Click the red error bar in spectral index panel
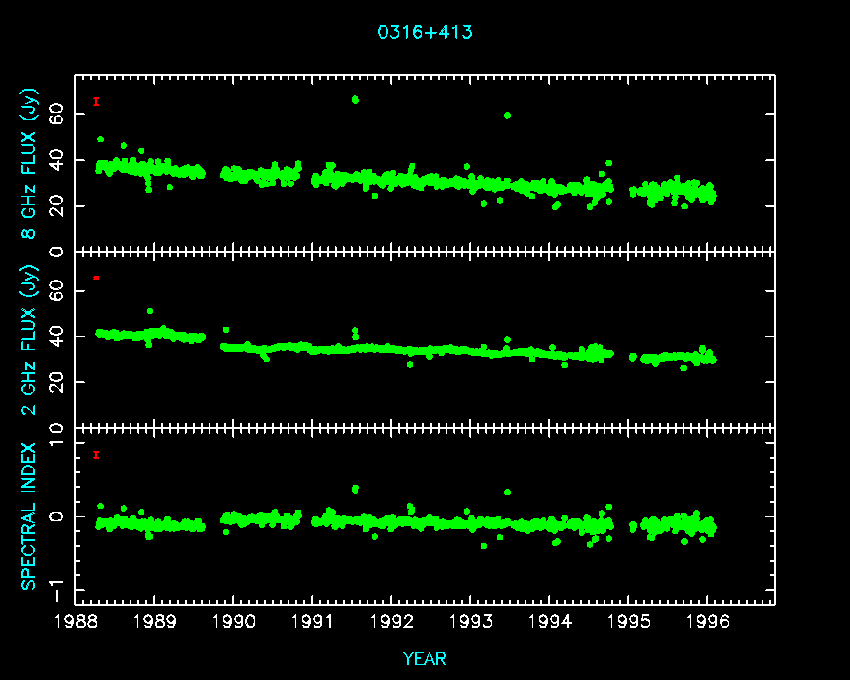The width and height of the screenshot is (850, 680). pyautogui.click(x=96, y=455)
